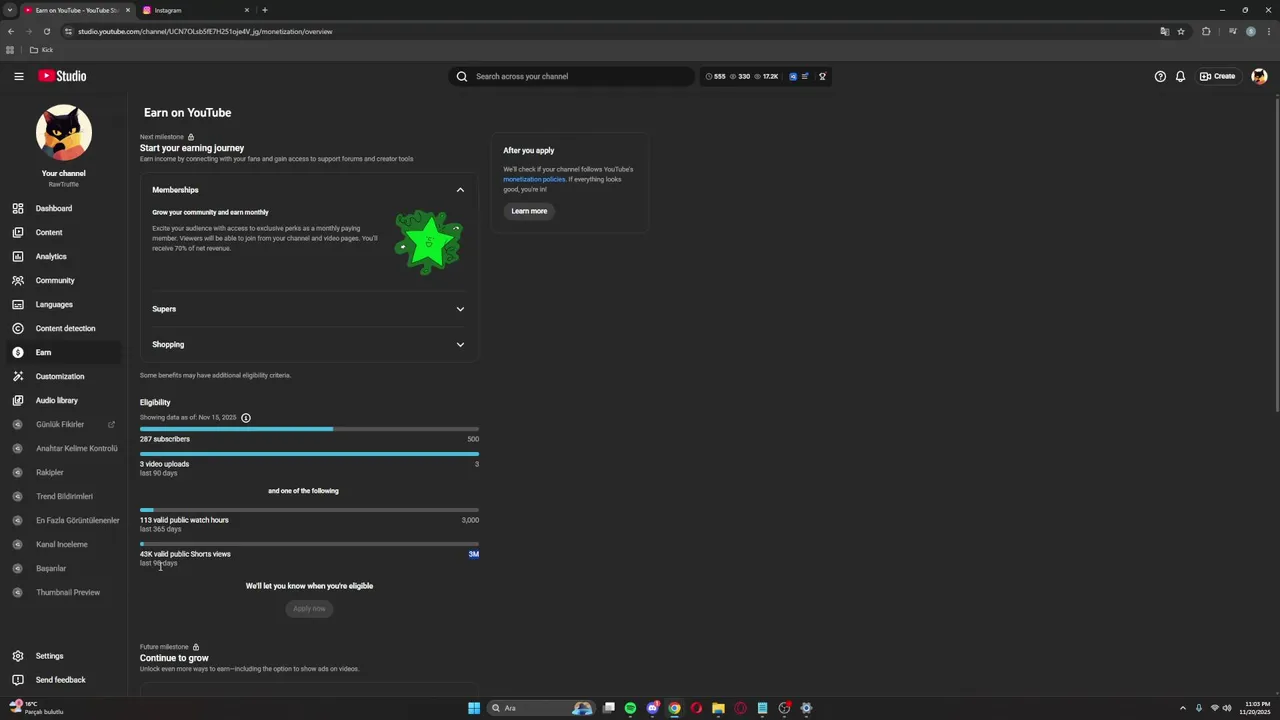The height and width of the screenshot is (720, 1280).
Task: Open the Kick bookmark folder
Action: 41,50
